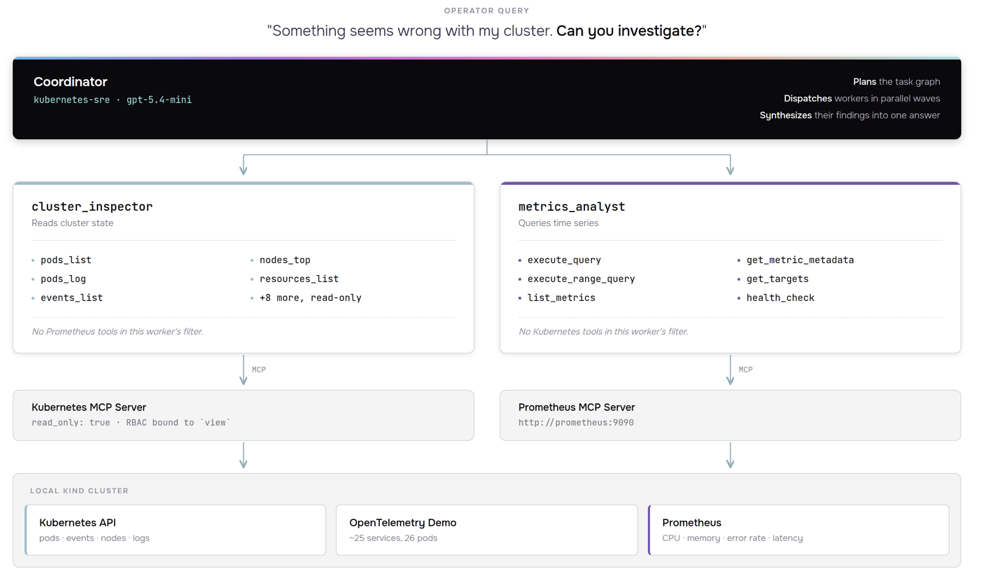Select the pods_log tool entry
This screenshot has width=990, height=586.
coord(63,279)
